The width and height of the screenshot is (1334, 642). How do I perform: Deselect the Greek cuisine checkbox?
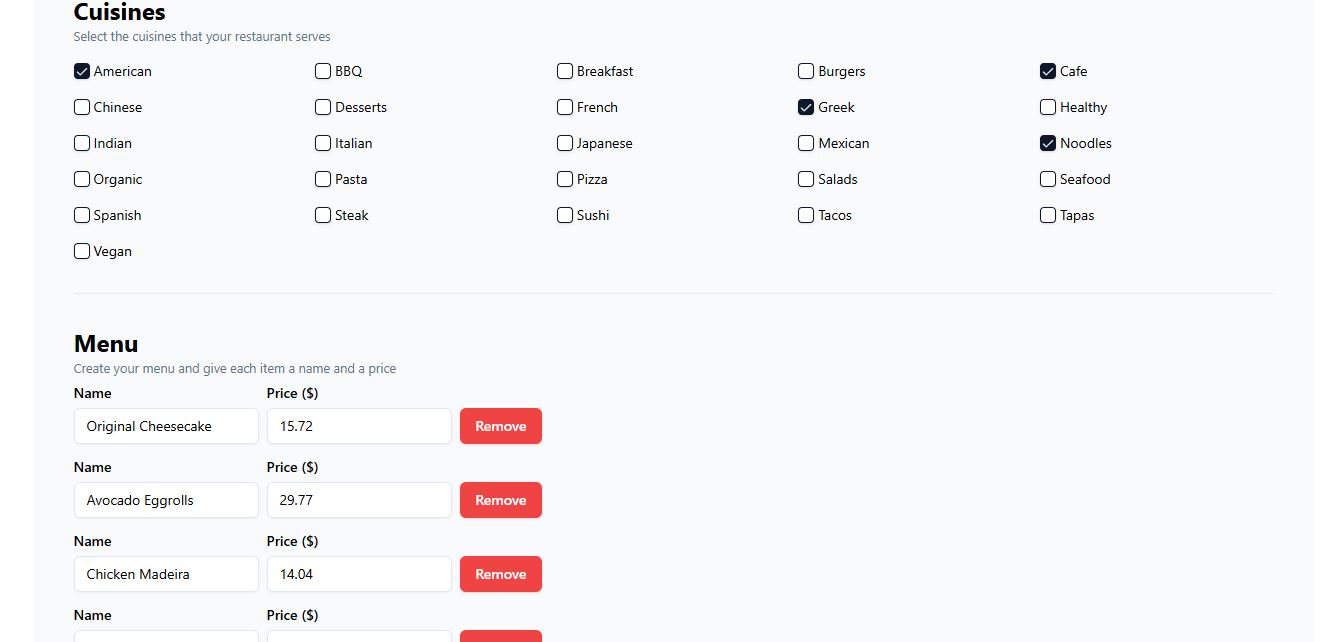pos(806,107)
